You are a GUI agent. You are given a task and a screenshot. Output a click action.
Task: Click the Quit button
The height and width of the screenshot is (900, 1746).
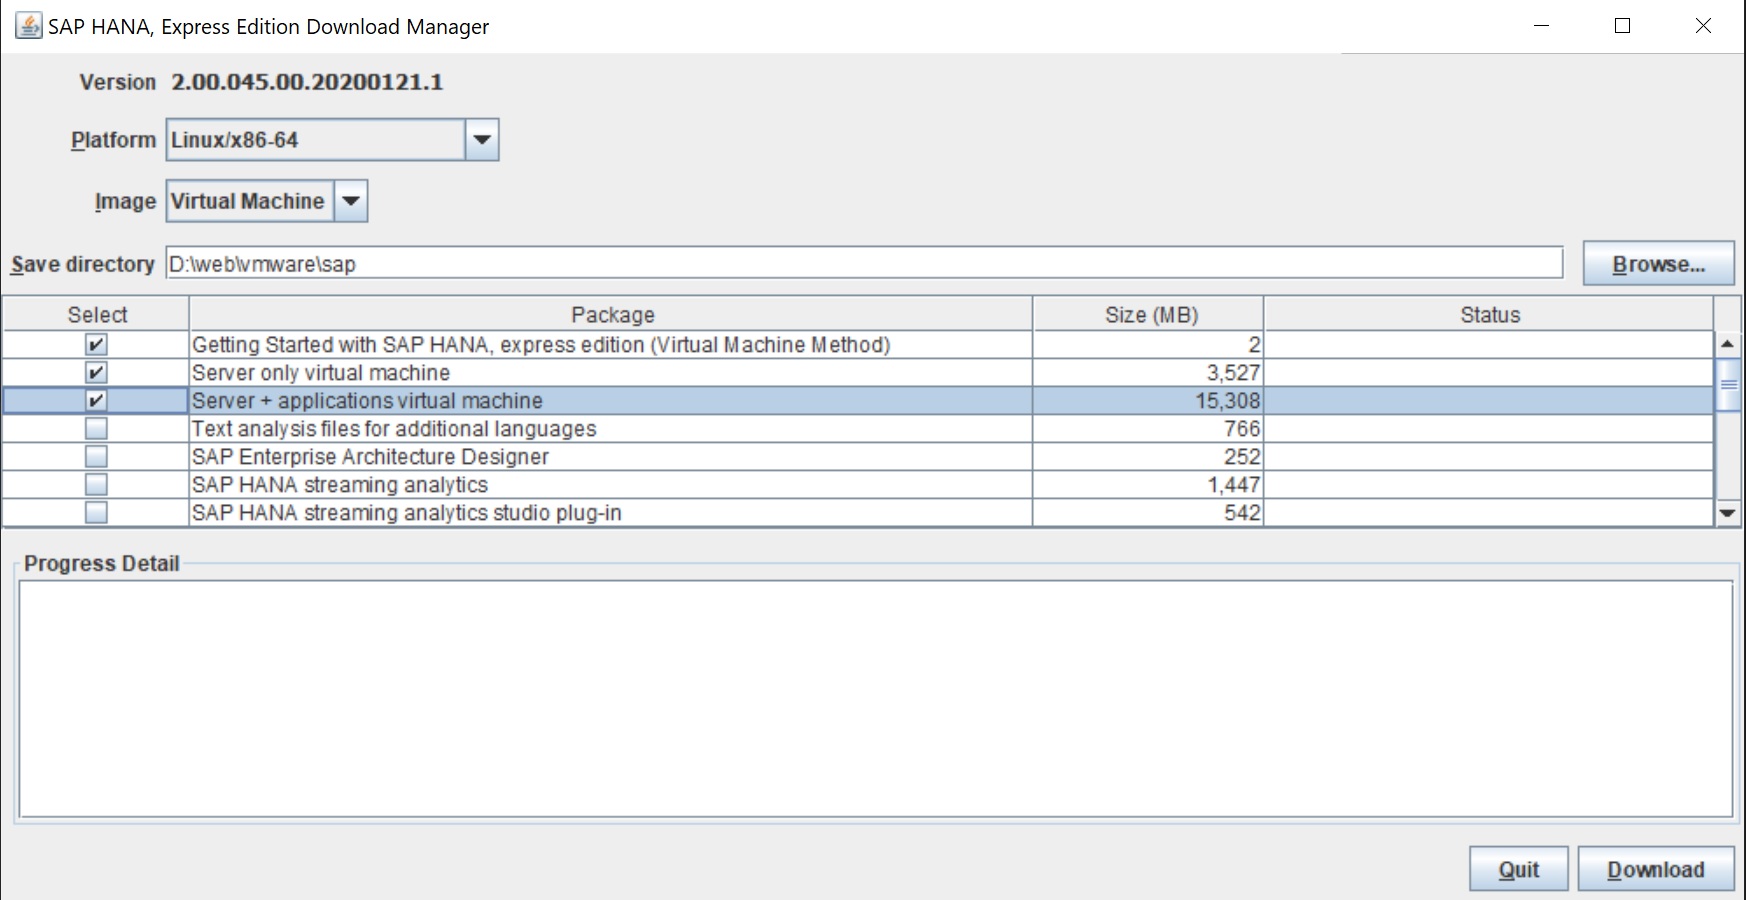[1518, 869]
